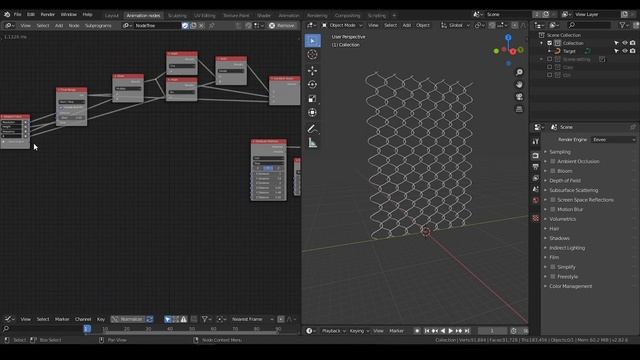Select the Target object in outliner
This screenshot has width=640, height=360.
(569, 51)
